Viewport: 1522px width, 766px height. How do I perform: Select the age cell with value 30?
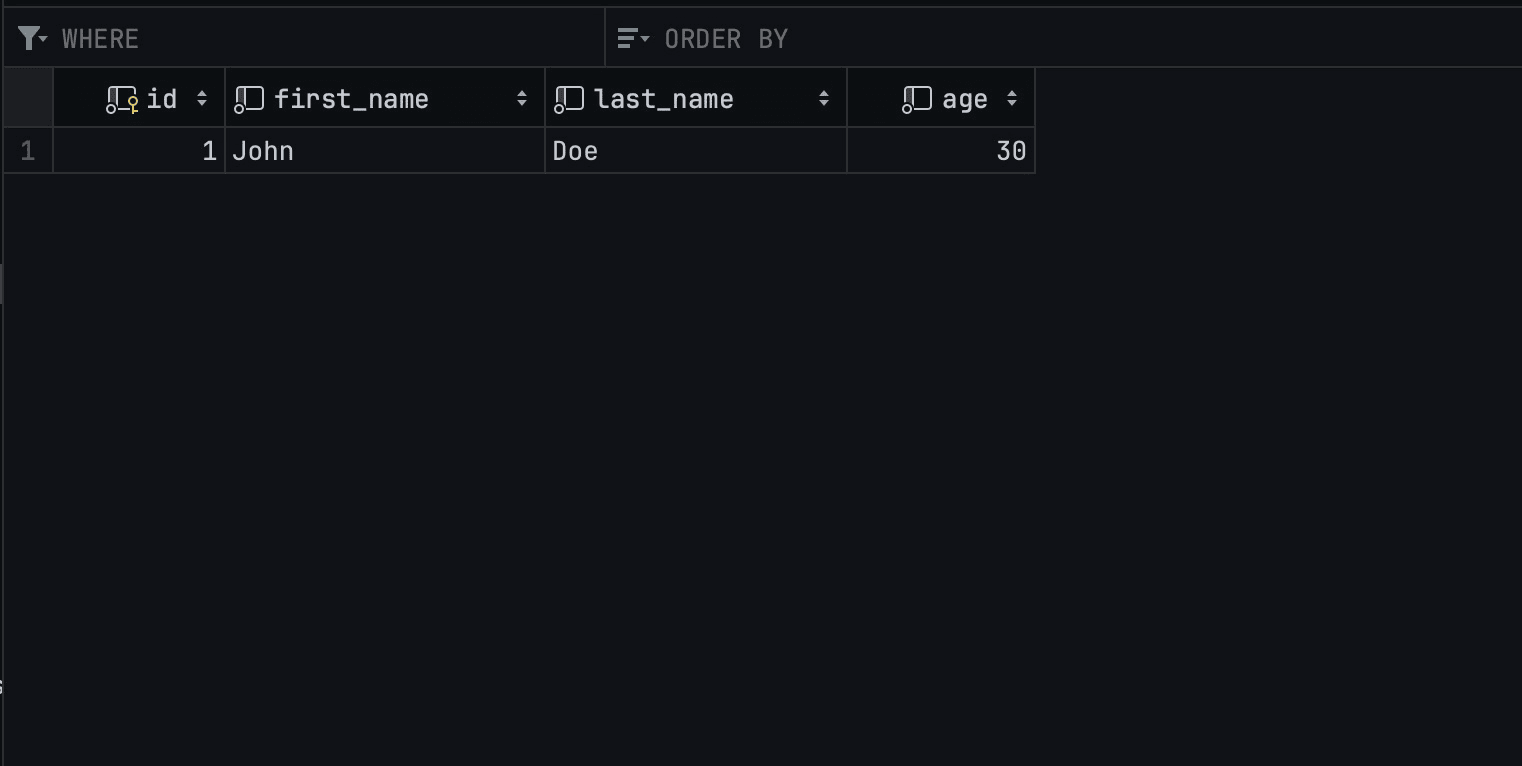coord(941,151)
